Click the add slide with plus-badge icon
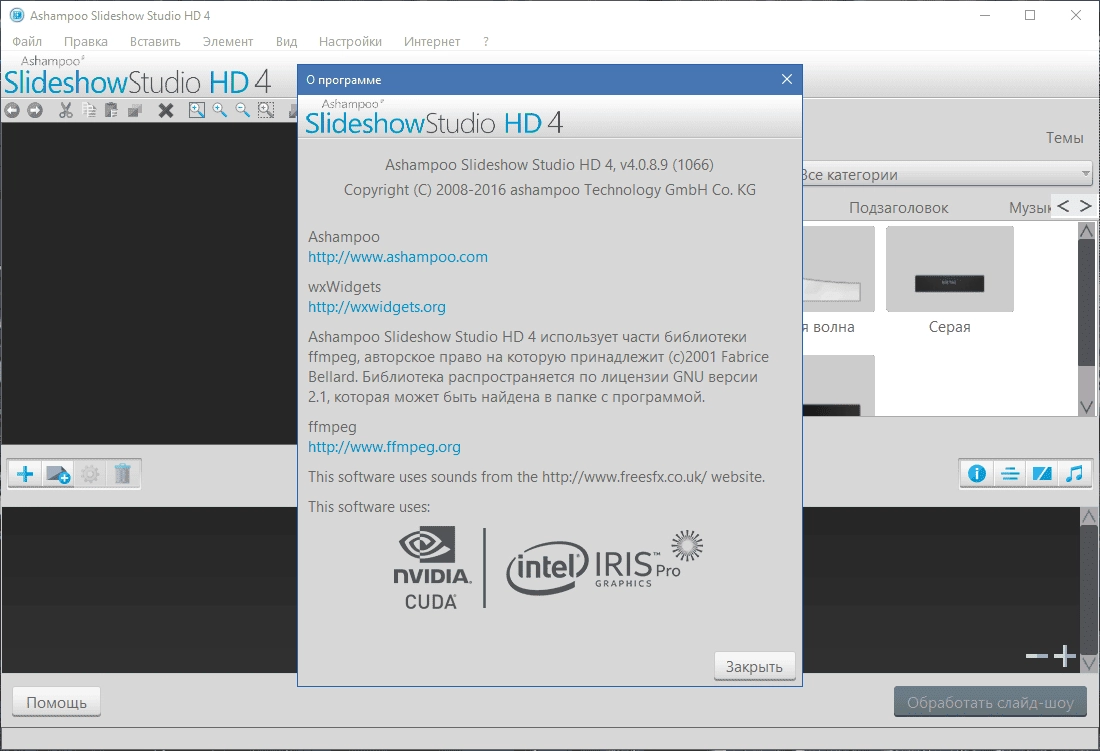 tap(58, 474)
